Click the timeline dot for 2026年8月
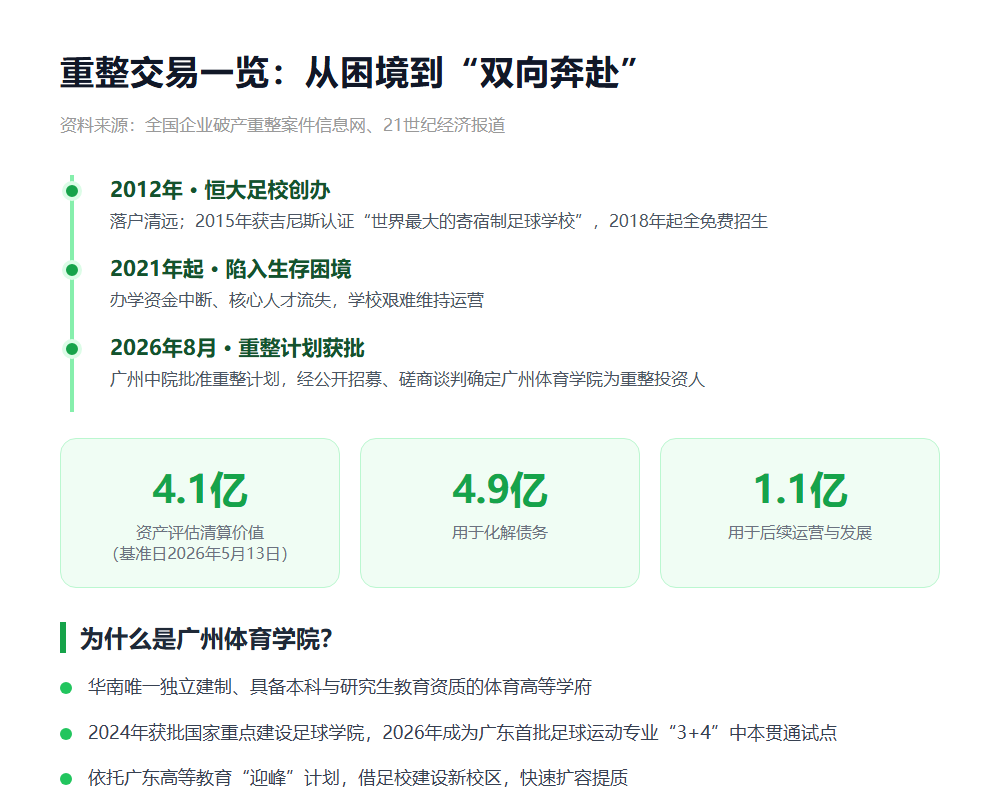Screen dimensions: 1000x794 tap(72, 349)
